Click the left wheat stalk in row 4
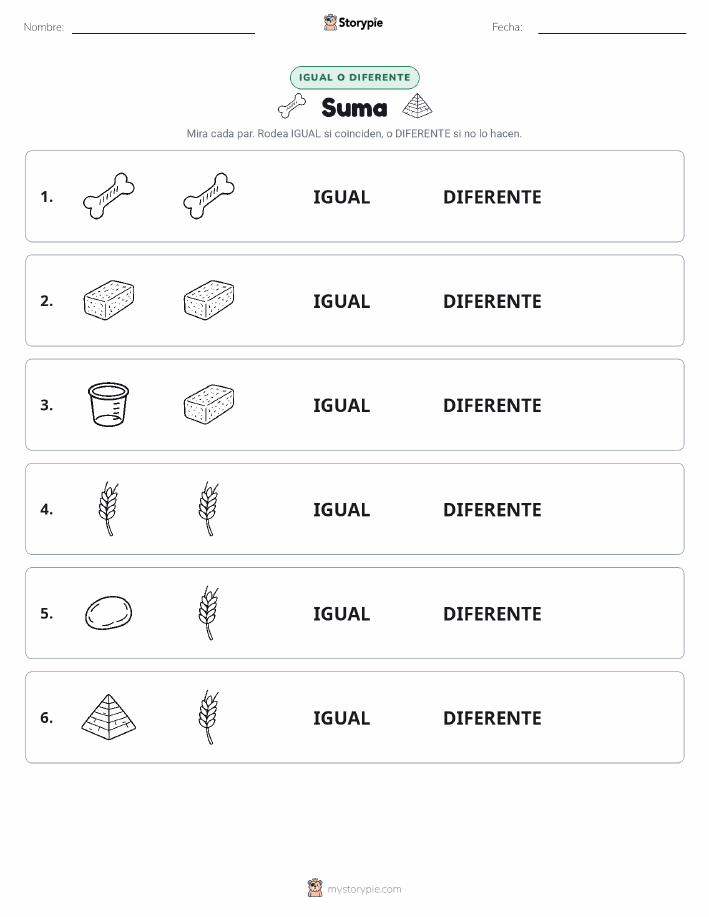709x917 pixels. coord(109,509)
